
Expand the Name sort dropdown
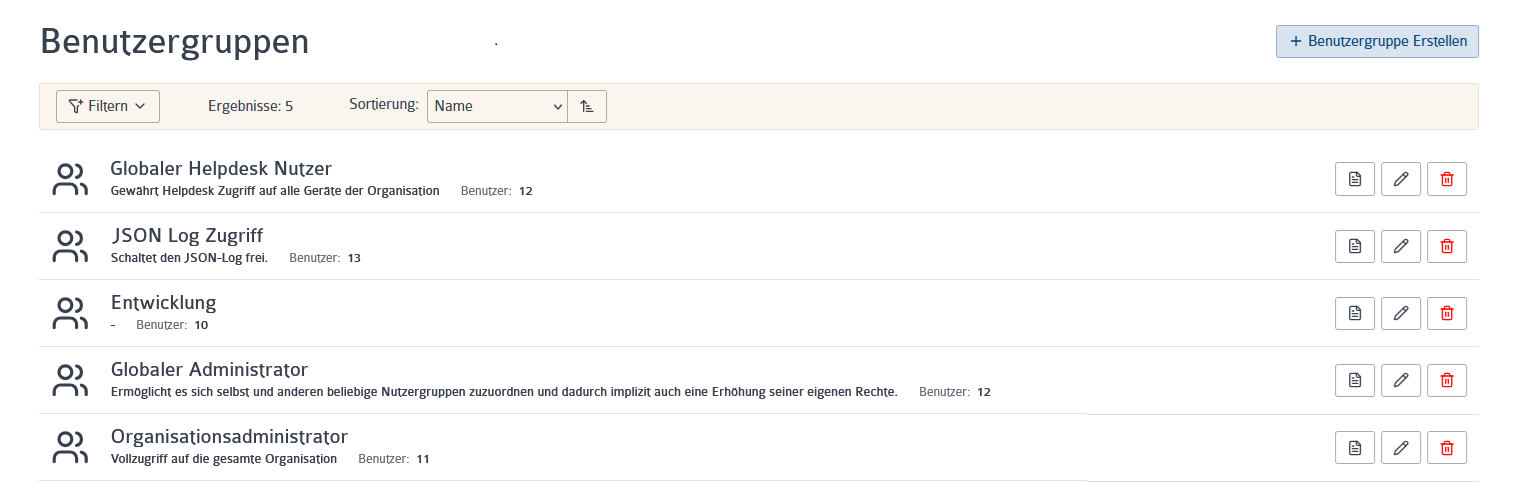tap(497, 106)
